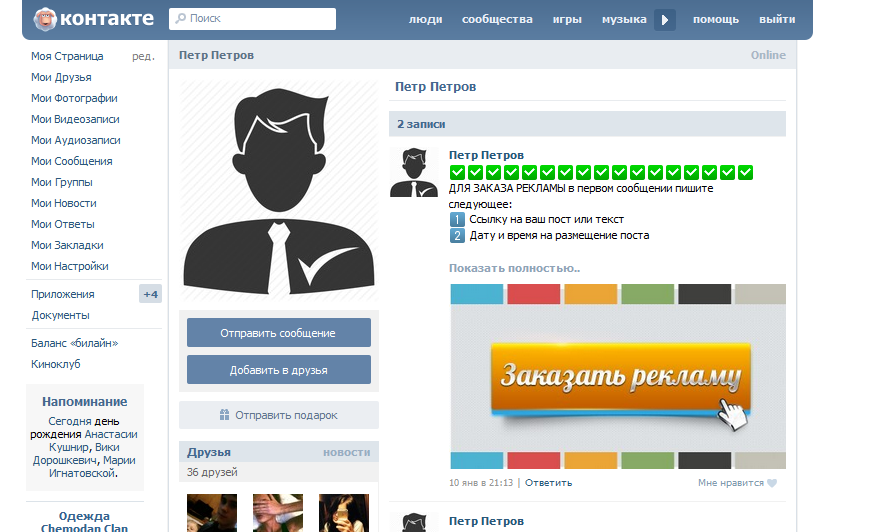The image size is (885, 532).
Task: Click the number 2 emoji icon in post
Action: tap(457, 236)
